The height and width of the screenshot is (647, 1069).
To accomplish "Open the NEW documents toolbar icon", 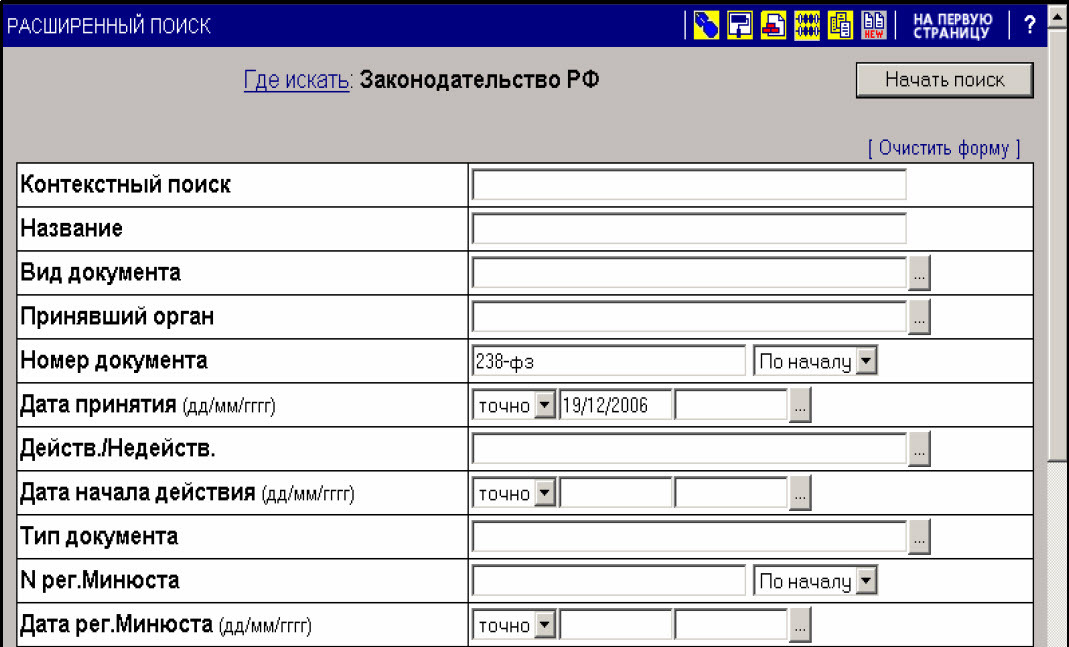I will pos(874,26).
